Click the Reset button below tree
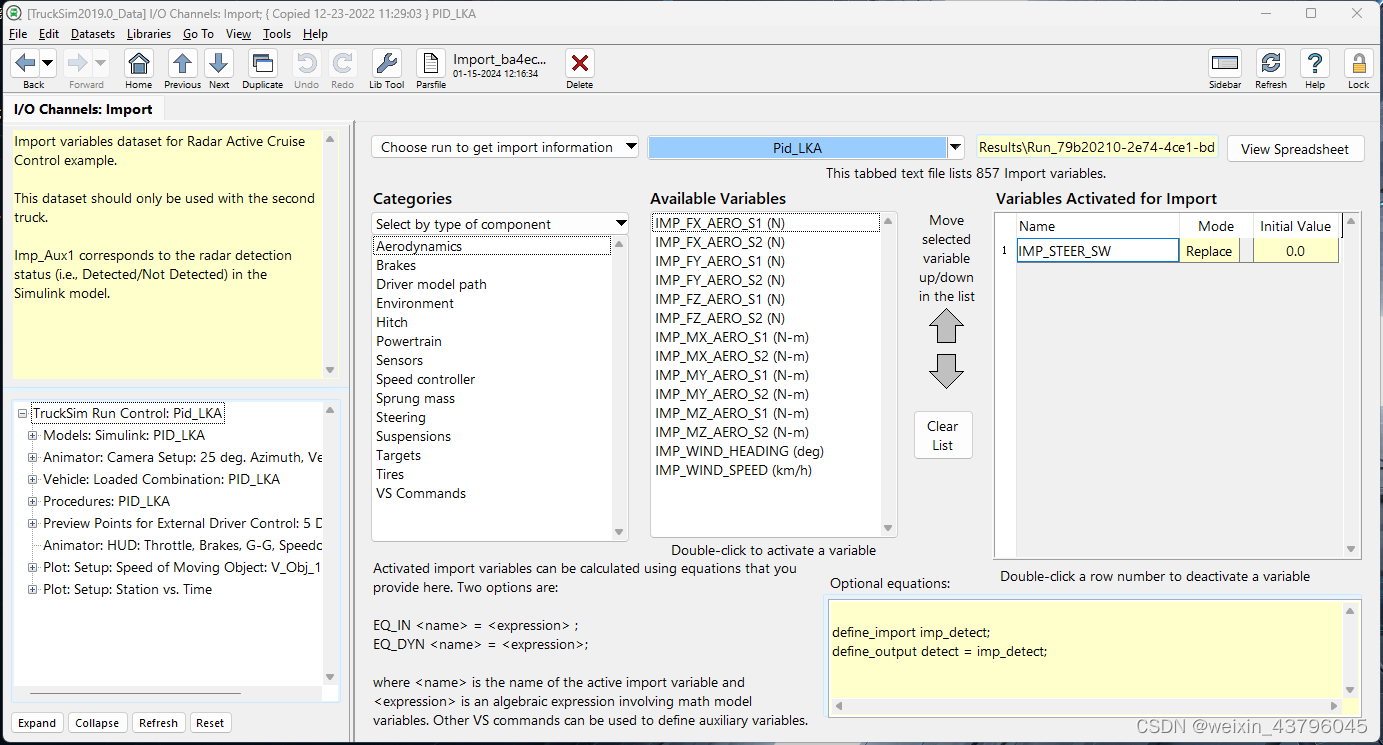Screen dimensions: 1383x745 click(210, 723)
